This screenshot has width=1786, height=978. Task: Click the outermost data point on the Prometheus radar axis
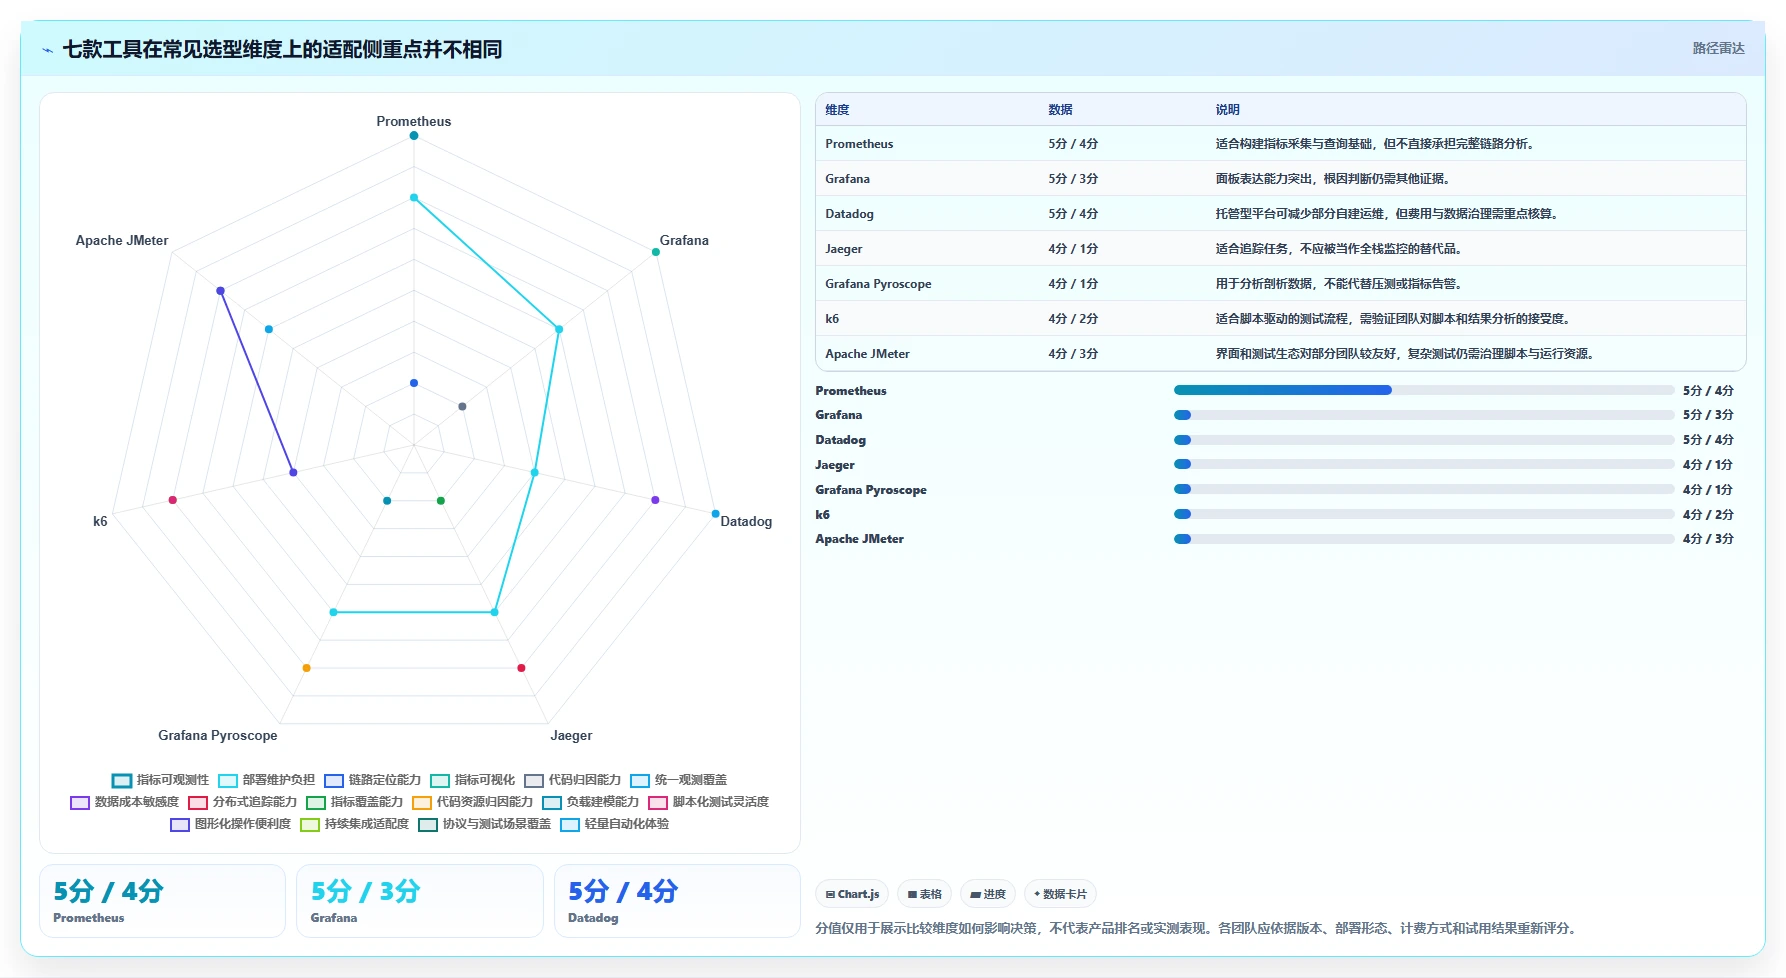(414, 136)
